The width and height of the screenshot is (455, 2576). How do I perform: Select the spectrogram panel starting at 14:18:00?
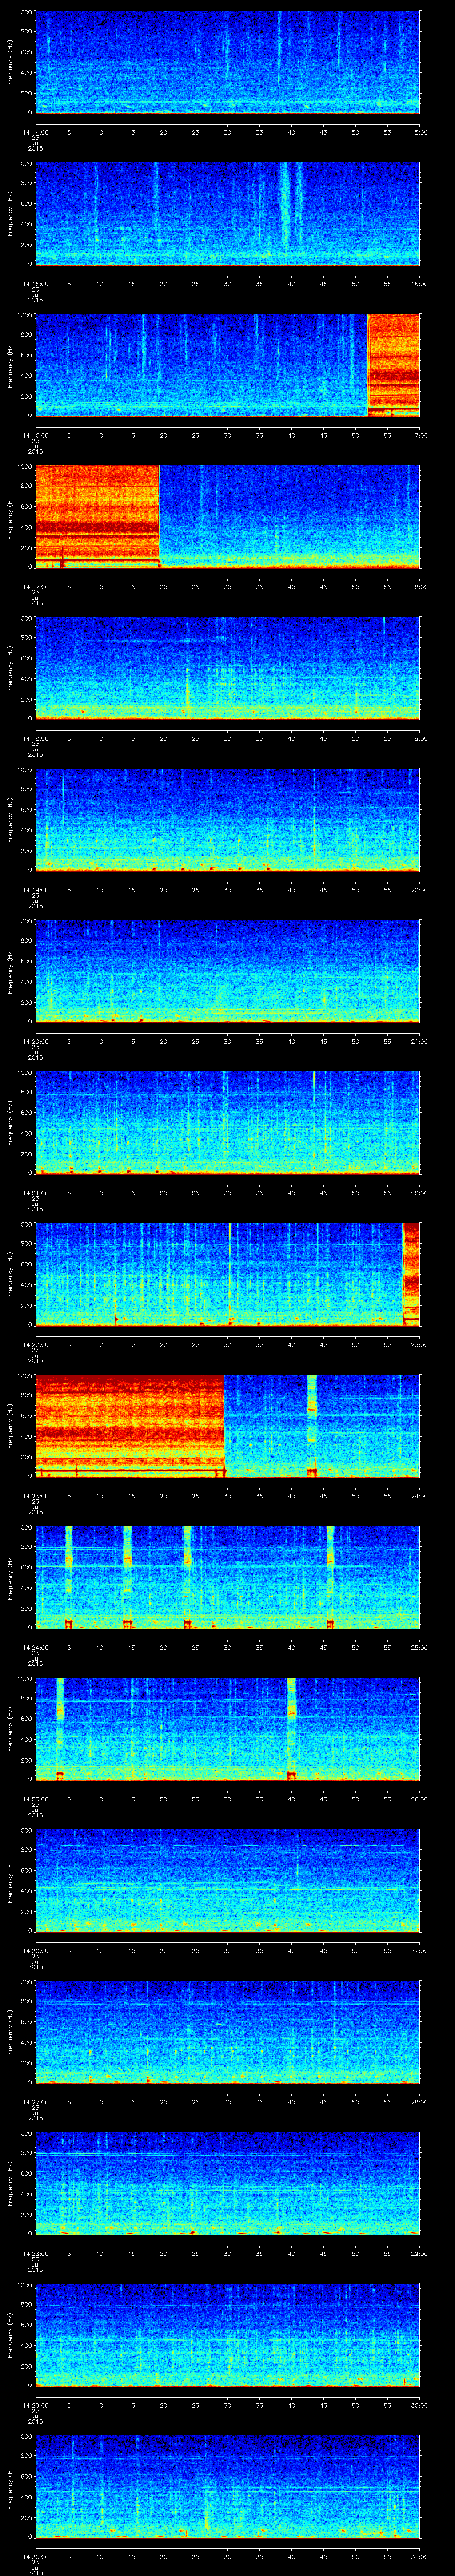227,668
